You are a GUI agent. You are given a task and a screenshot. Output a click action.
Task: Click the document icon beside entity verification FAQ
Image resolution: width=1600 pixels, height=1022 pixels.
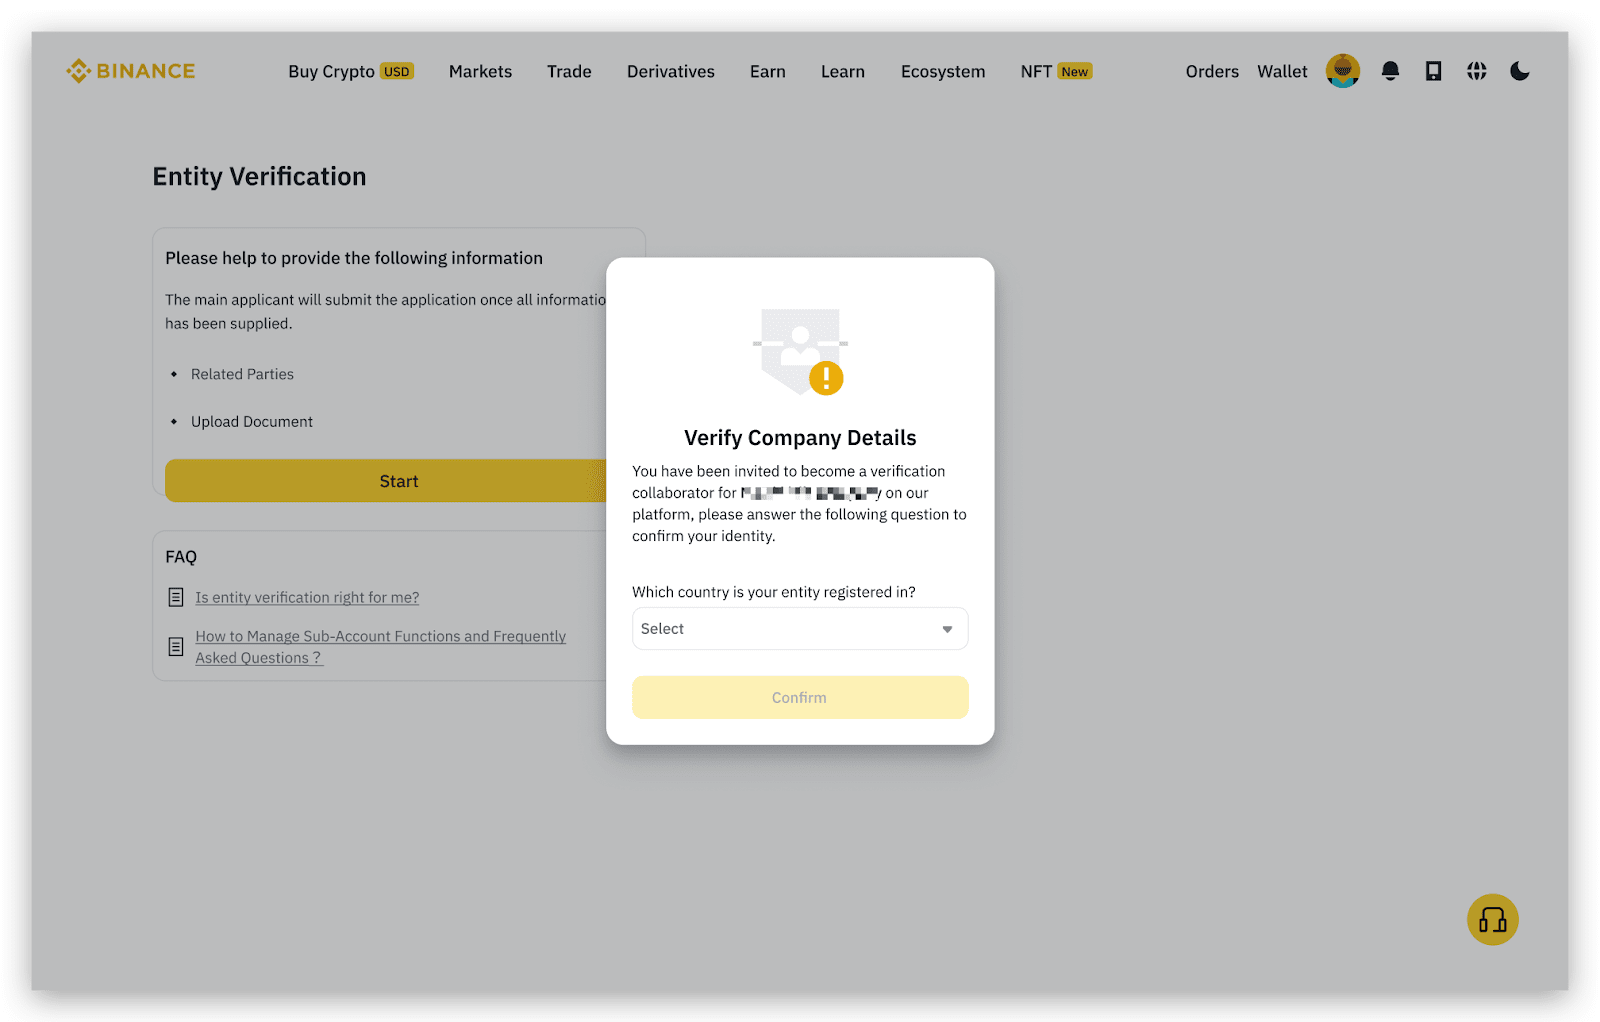click(x=176, y=598)
